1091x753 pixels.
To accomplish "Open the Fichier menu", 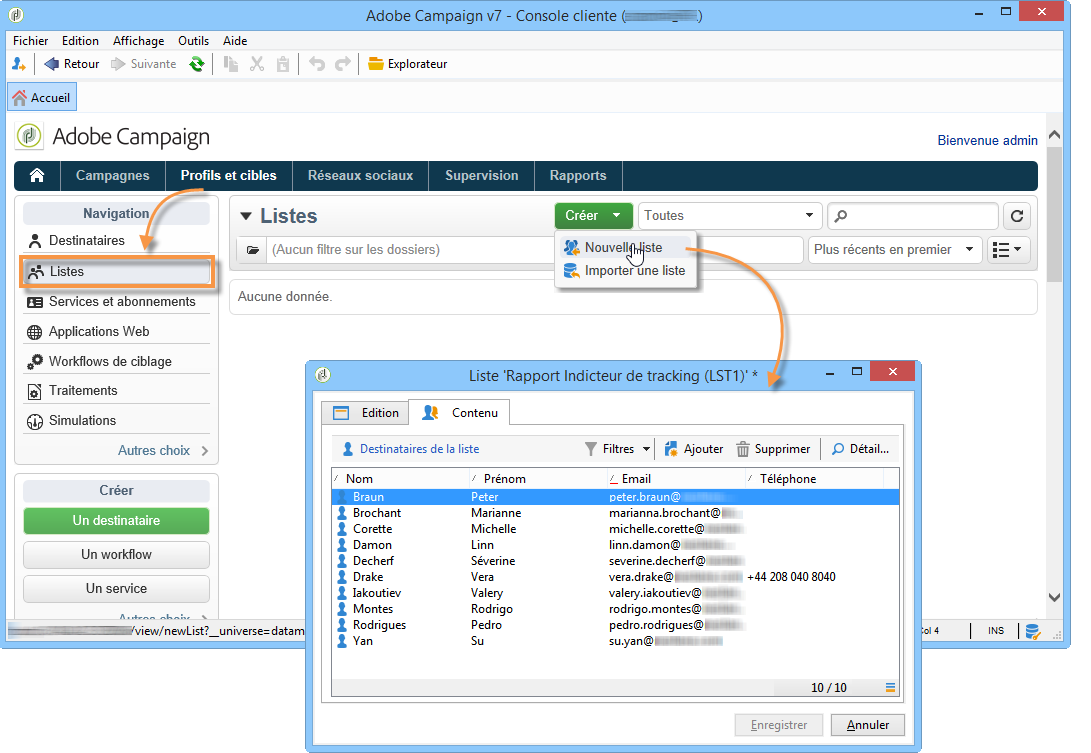I will point(31,40).
